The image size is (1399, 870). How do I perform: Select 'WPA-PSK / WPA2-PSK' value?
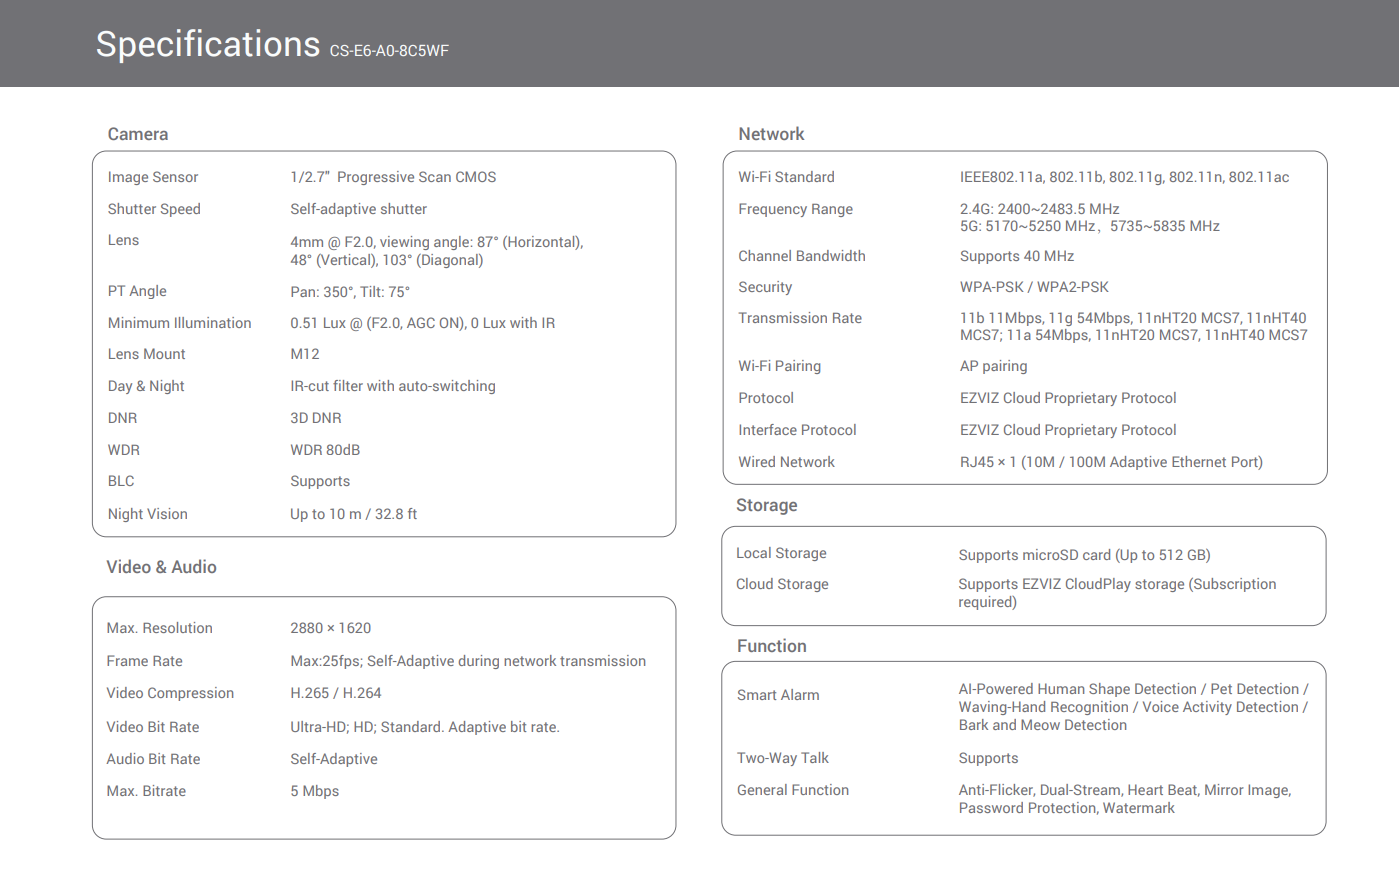point(1034,287)
